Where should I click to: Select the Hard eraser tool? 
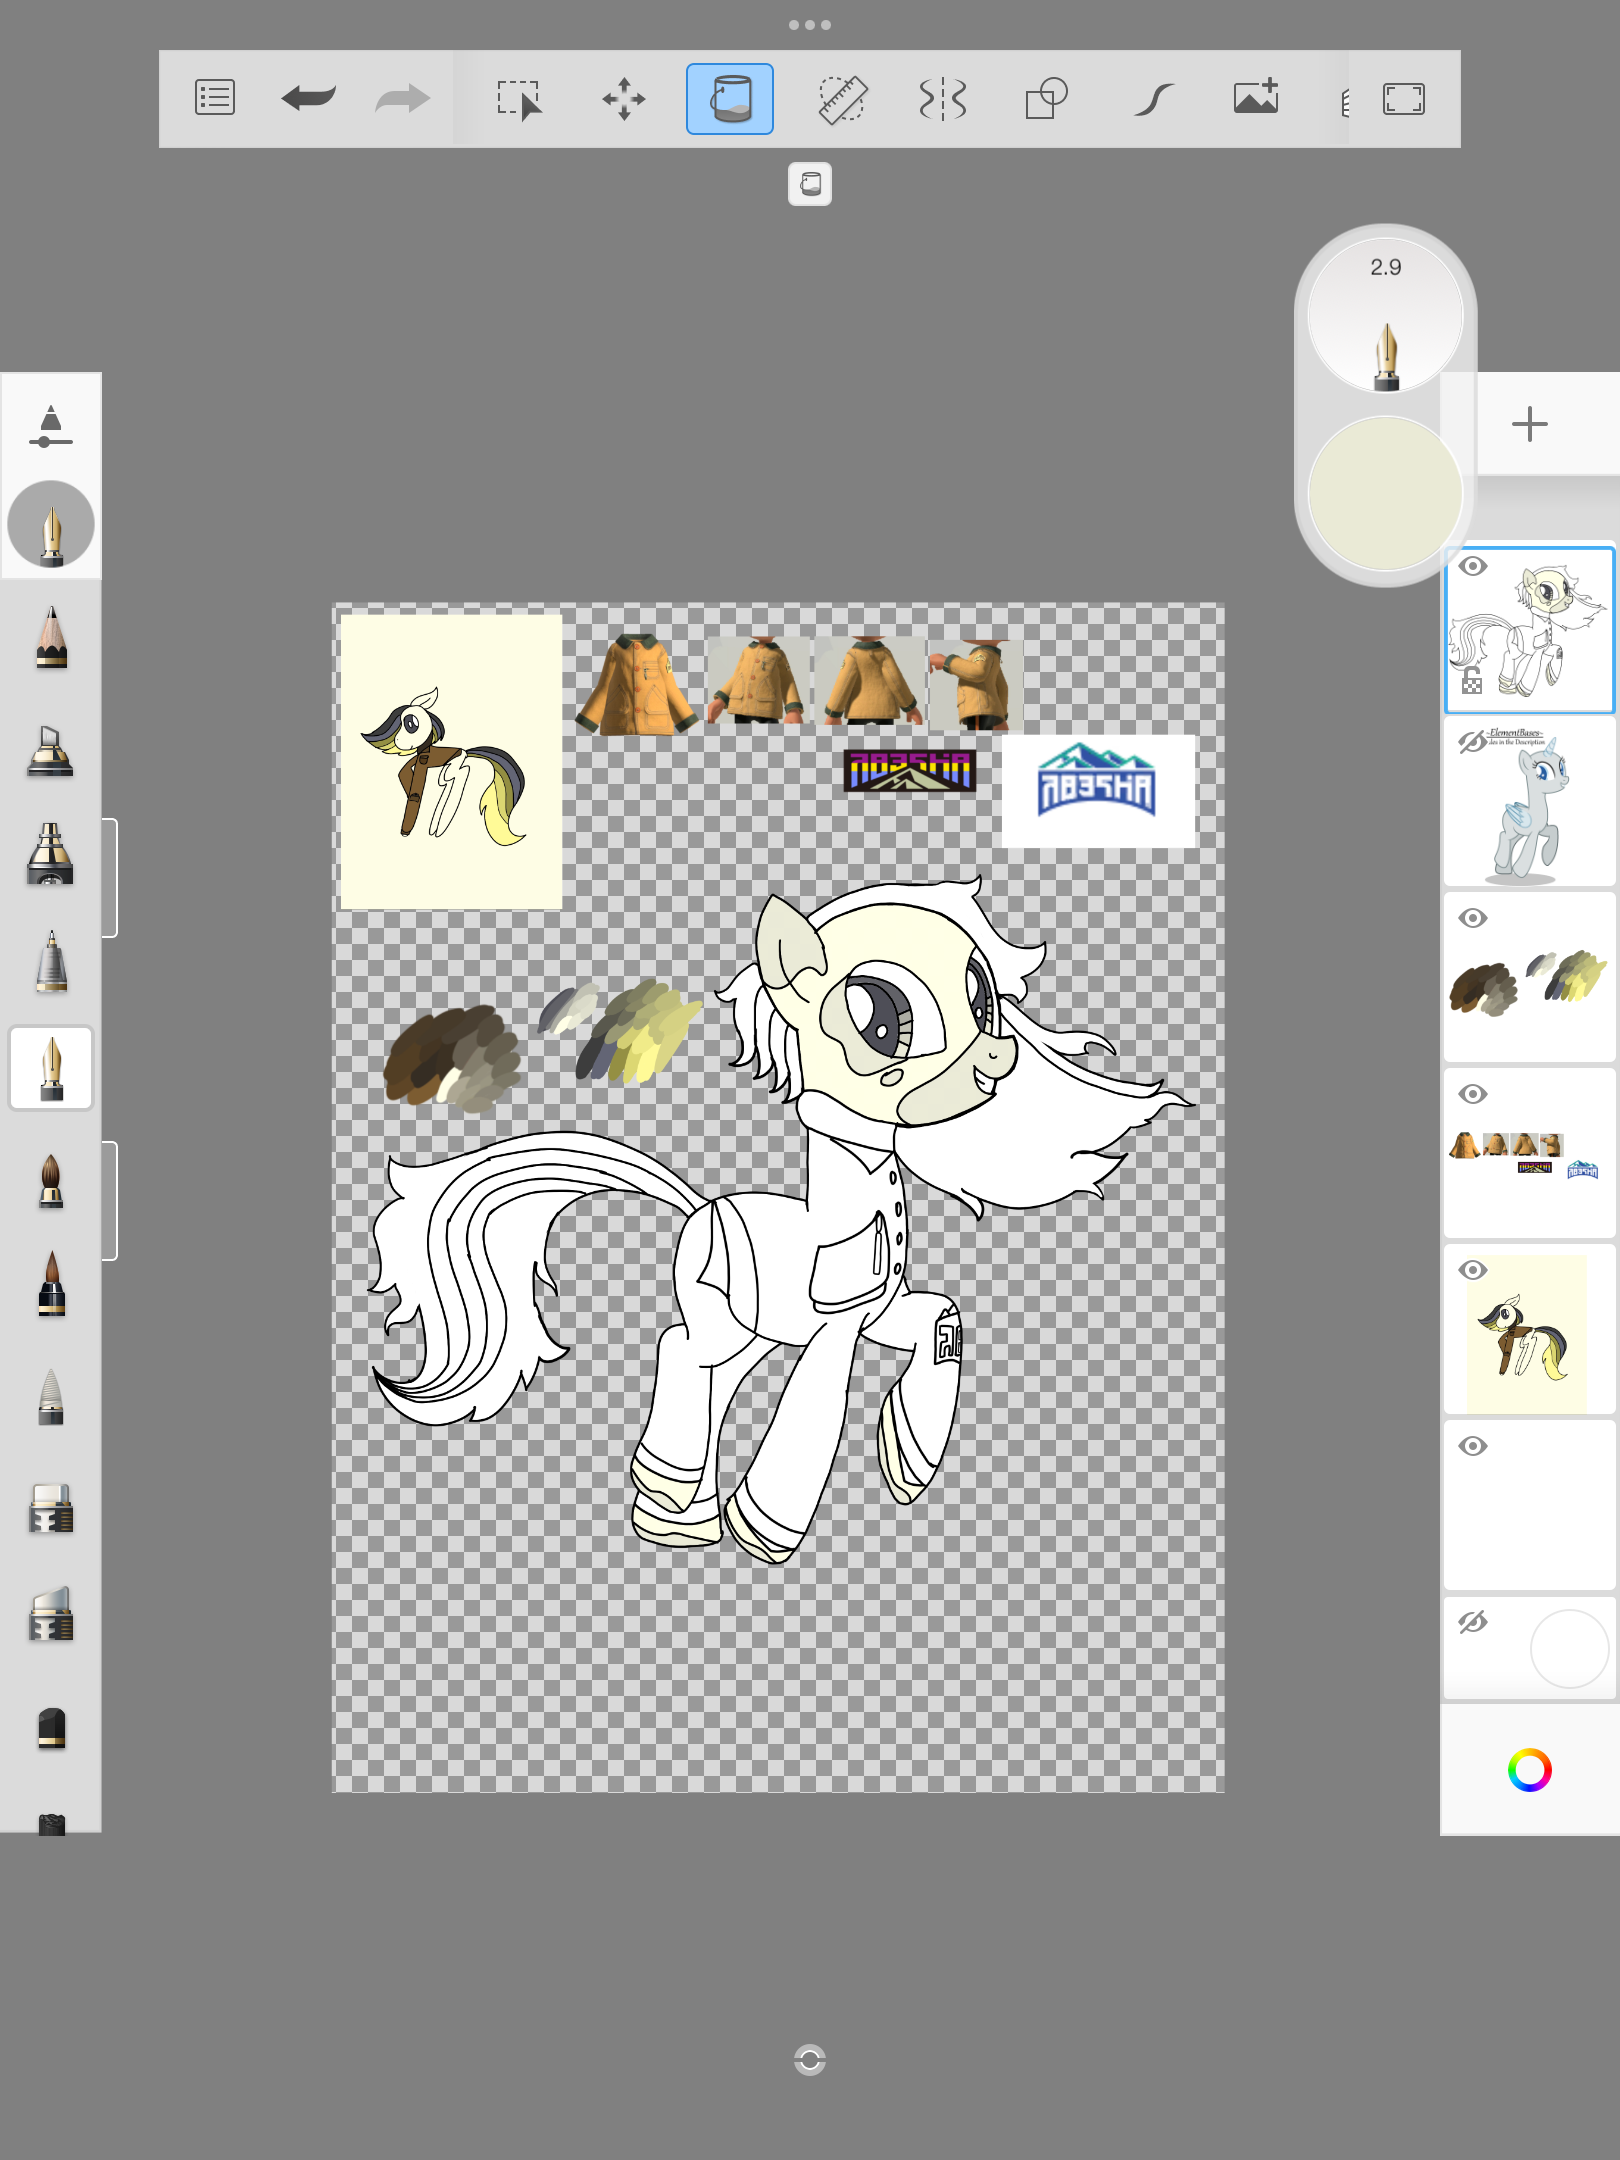point(51,1508)
